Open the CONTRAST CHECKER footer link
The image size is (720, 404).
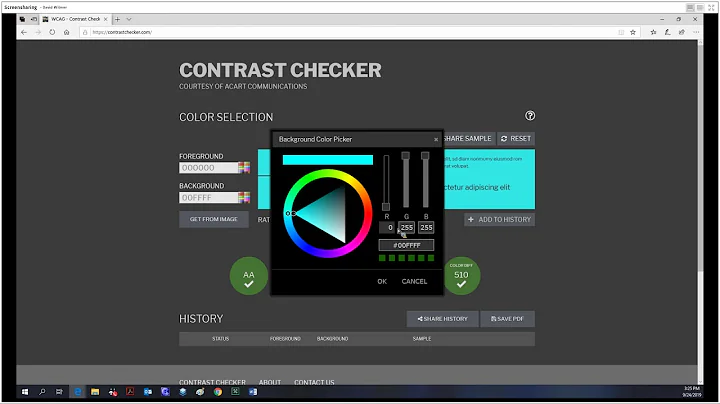point(212,382)
